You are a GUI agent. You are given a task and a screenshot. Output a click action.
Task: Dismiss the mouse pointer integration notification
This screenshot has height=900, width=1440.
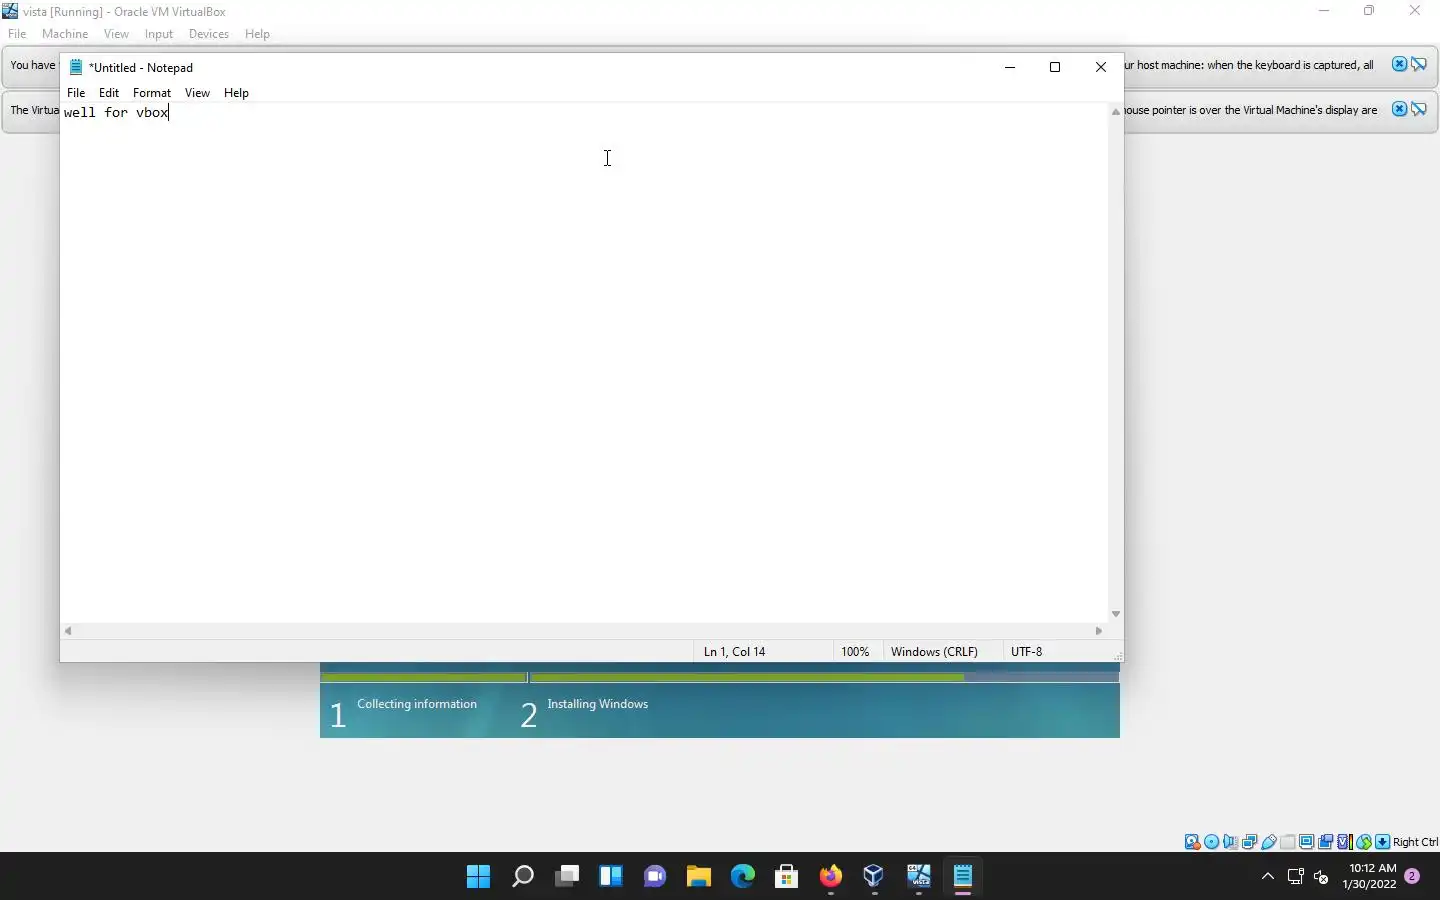pos(1400,109)
